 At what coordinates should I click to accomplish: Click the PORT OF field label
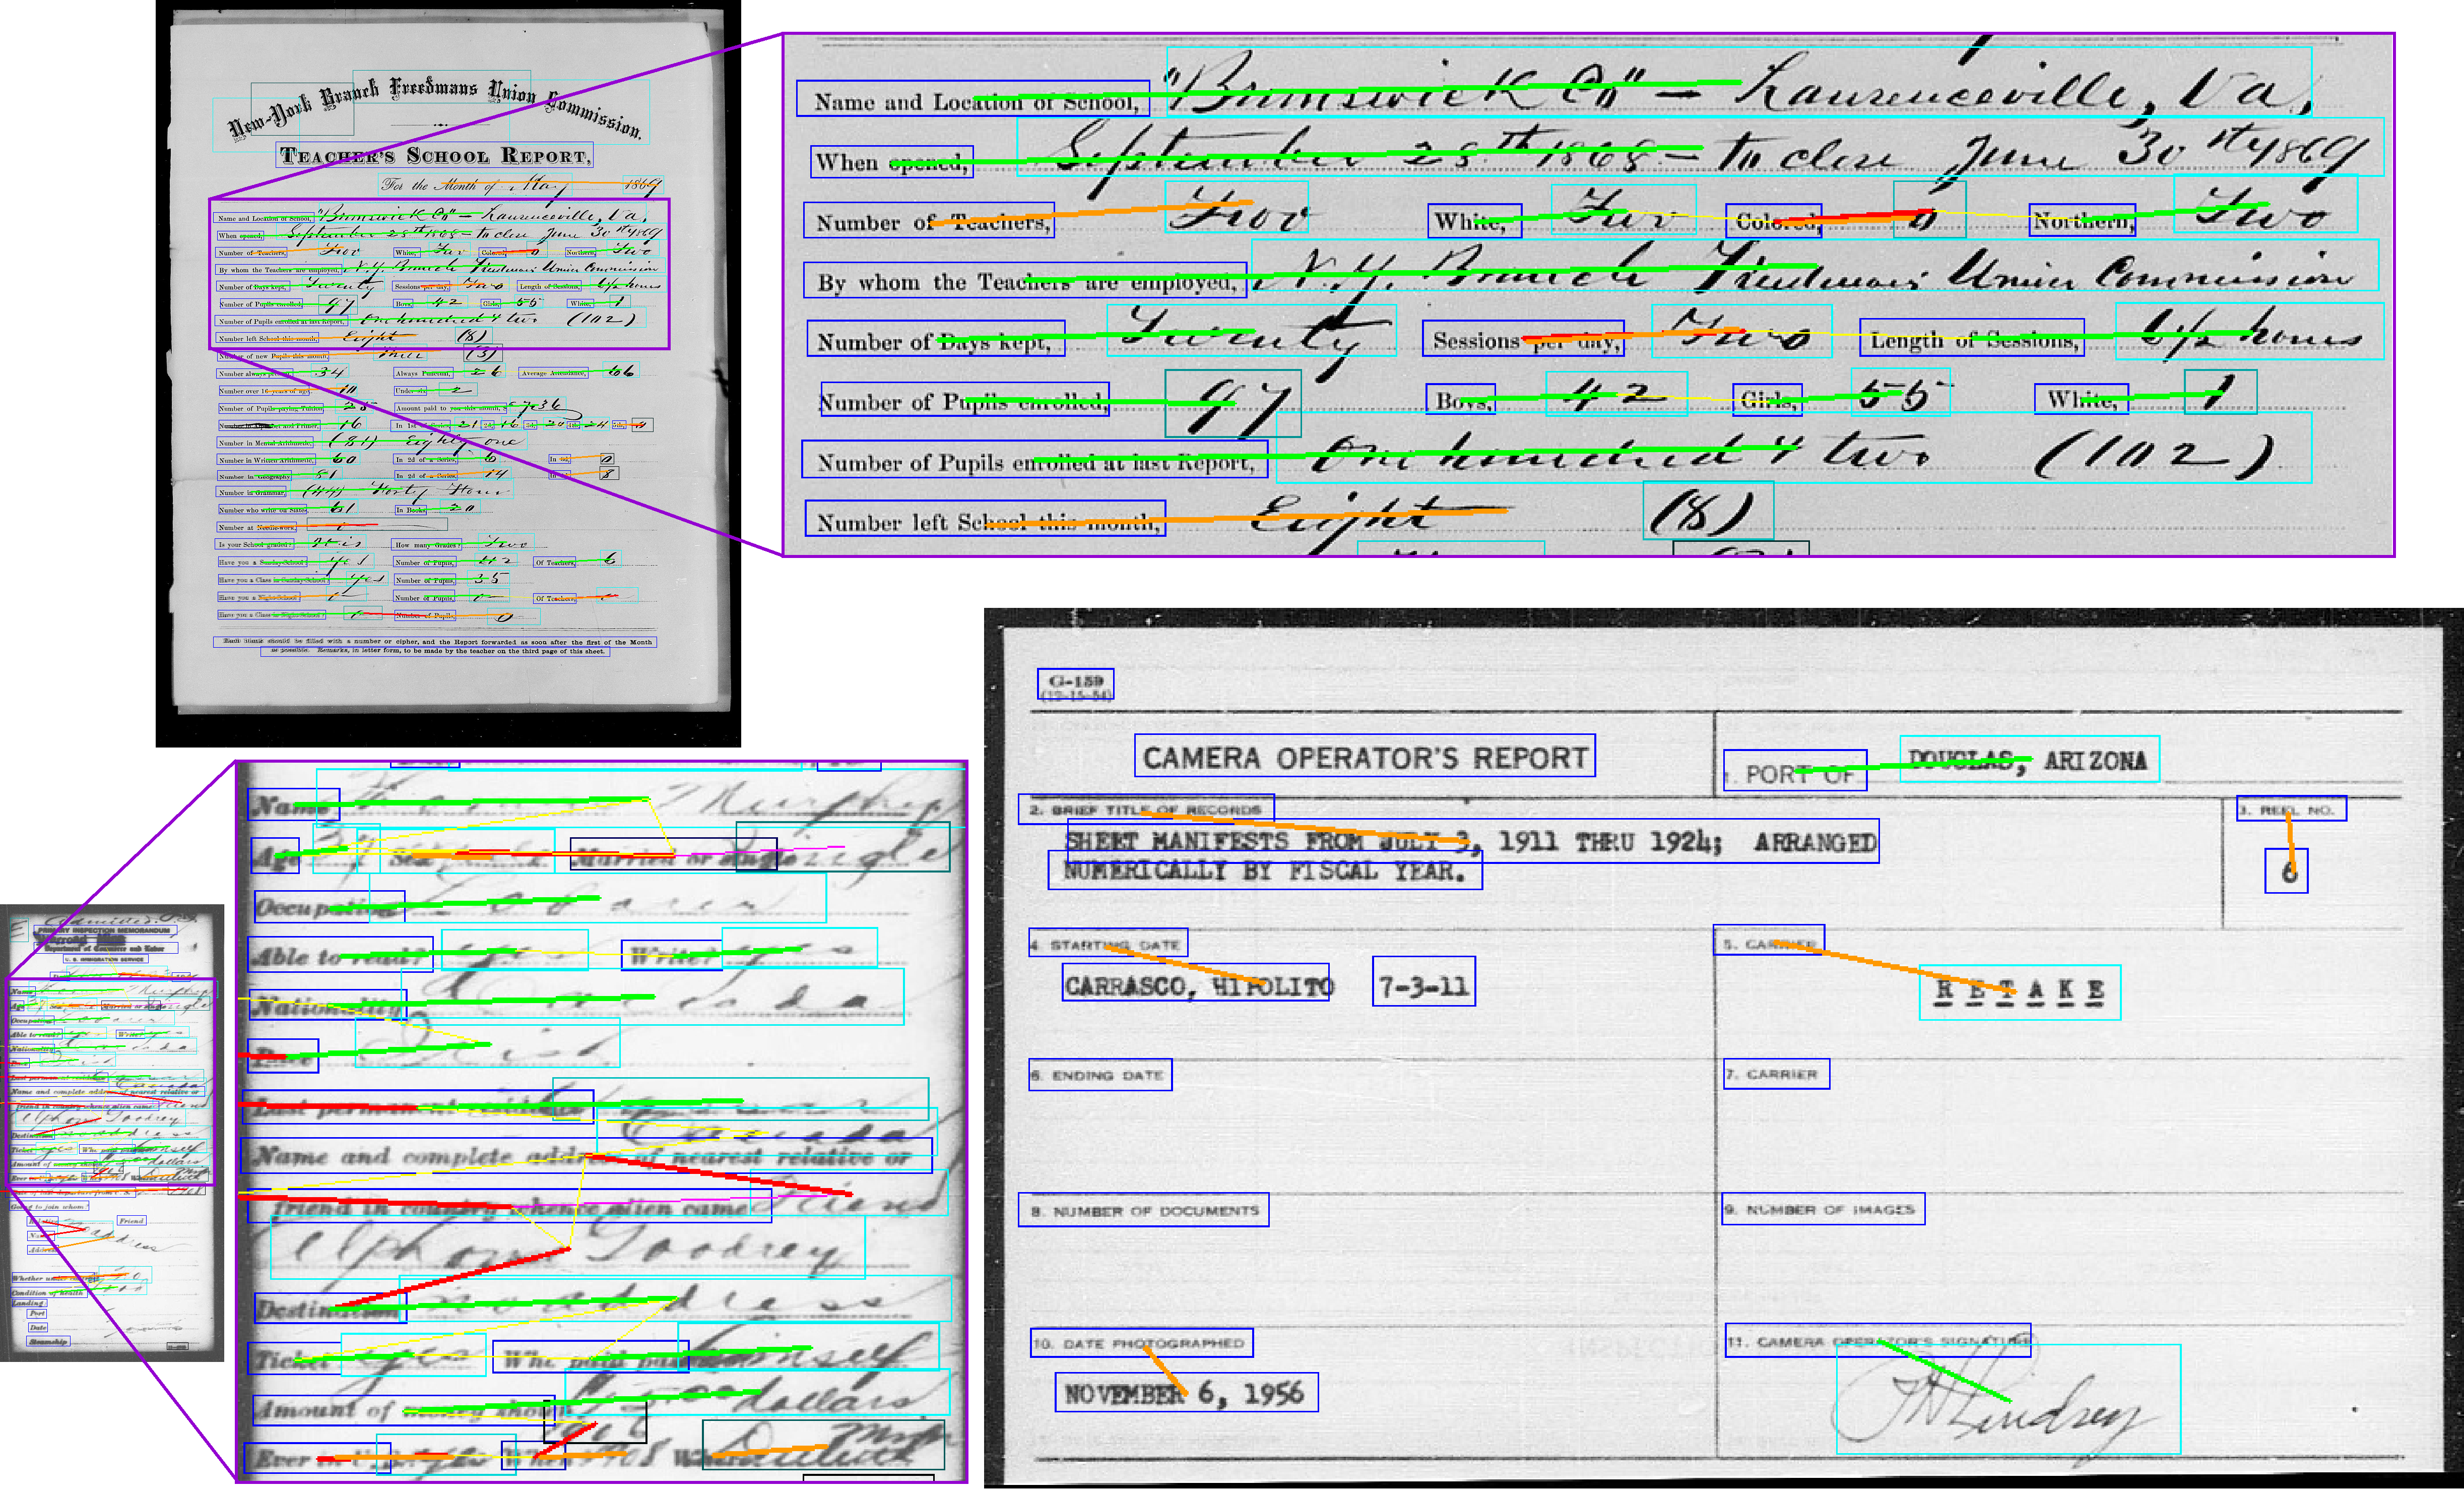[1794, 771]
